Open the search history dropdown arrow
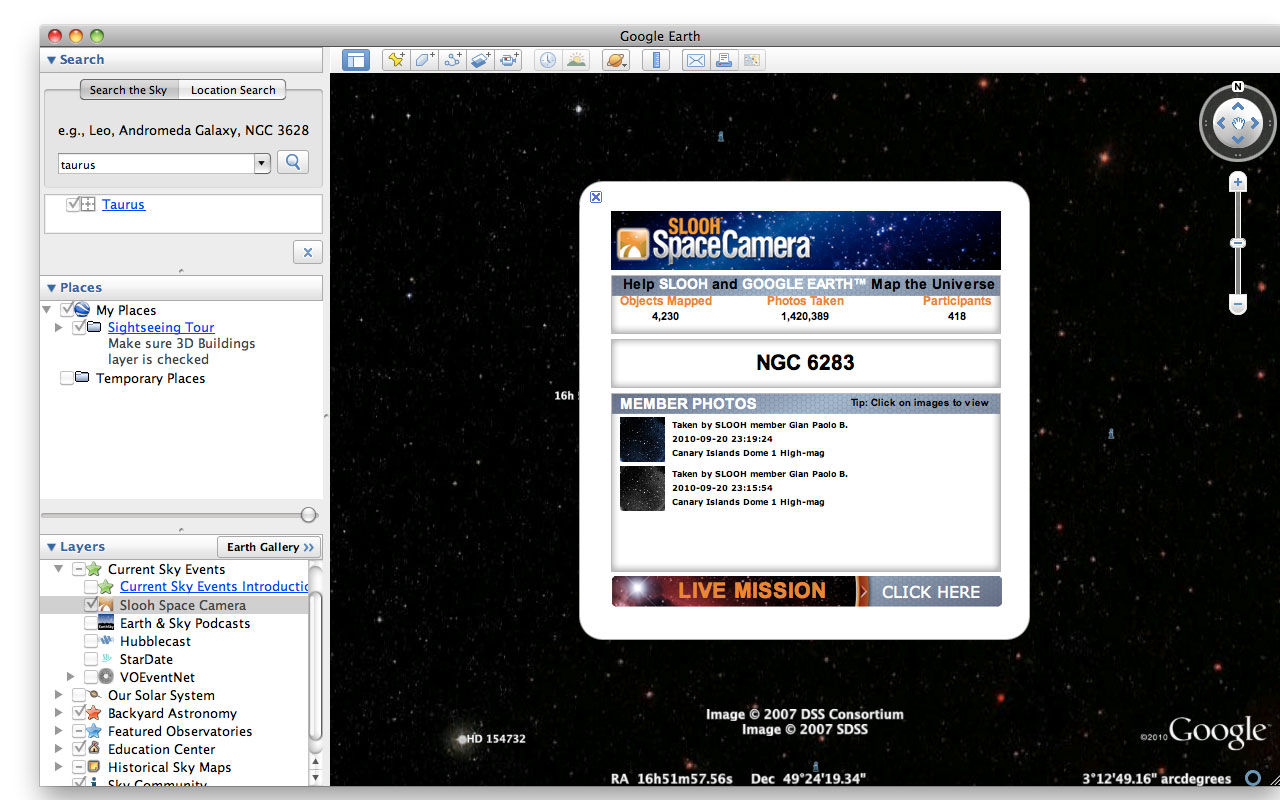 [262, 164]
